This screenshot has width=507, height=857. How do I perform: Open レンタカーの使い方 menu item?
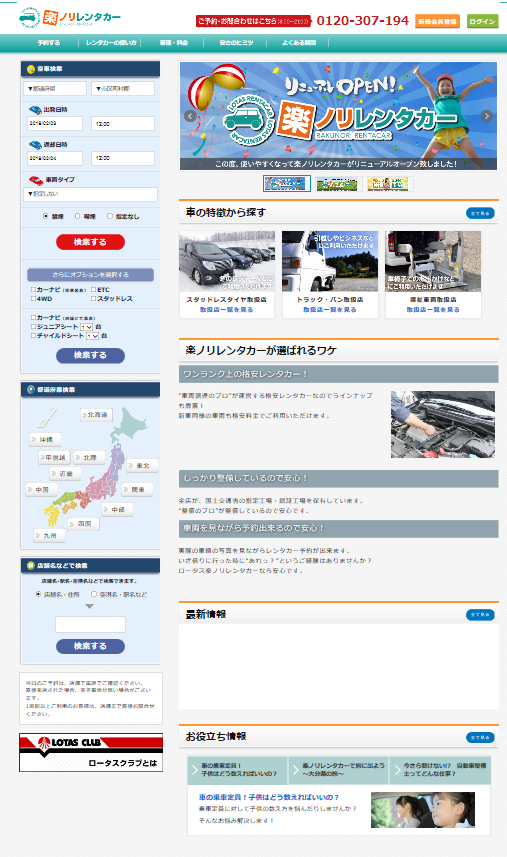[x=111, y=43]
